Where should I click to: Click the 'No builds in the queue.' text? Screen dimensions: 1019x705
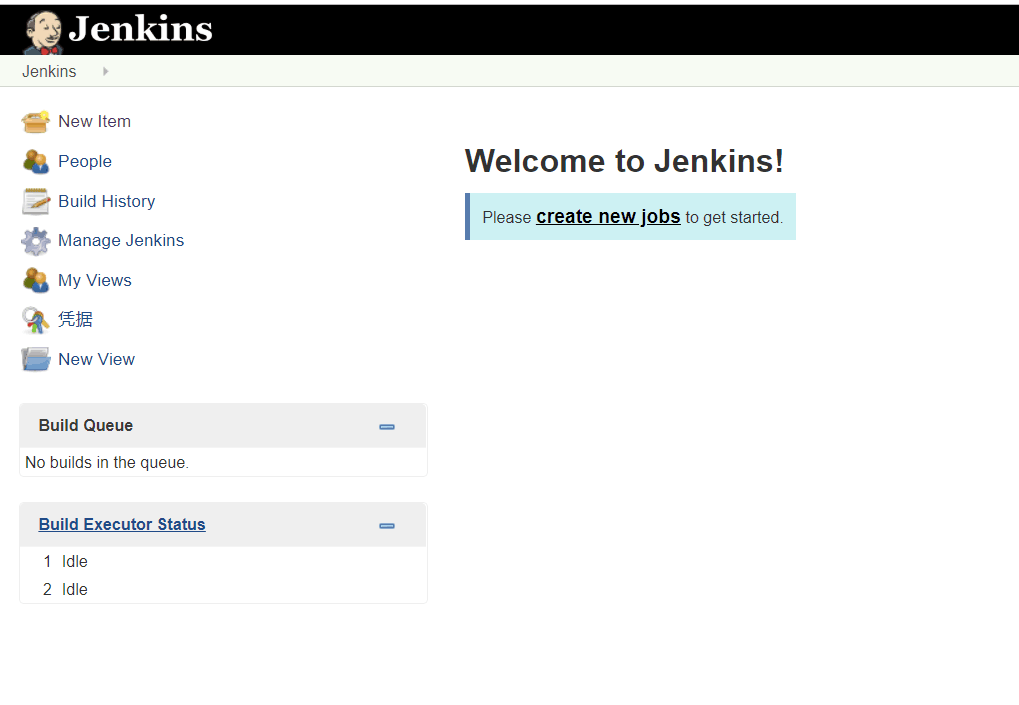(x=107, y=463)
